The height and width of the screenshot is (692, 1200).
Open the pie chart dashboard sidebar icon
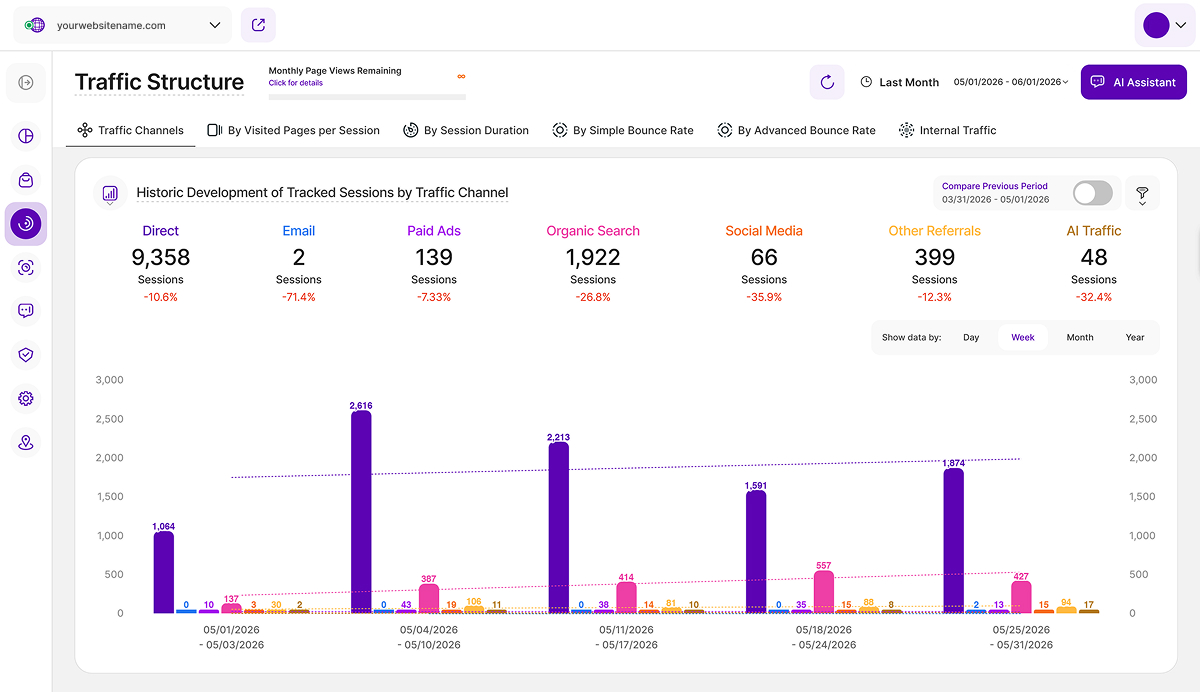click(26, 136)
